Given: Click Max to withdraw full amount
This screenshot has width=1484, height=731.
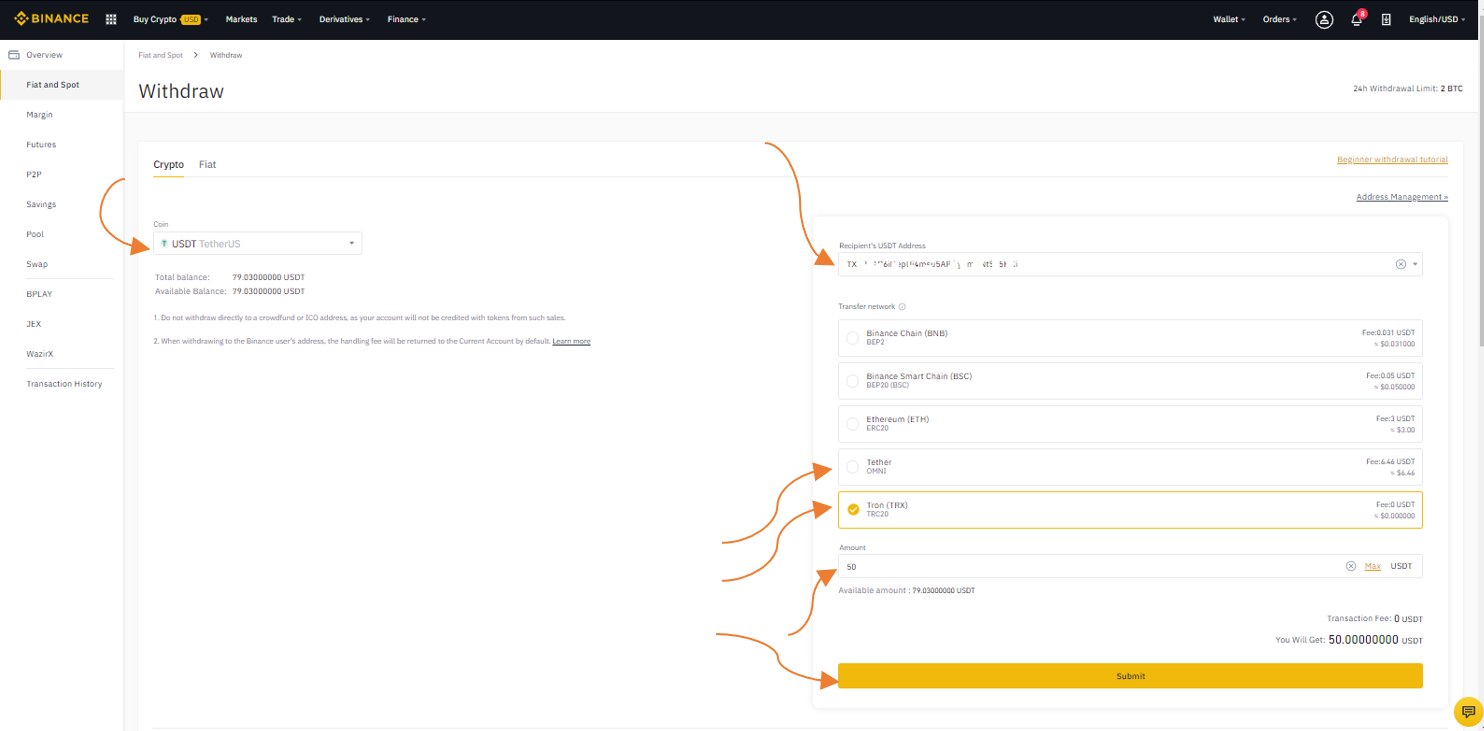Looking at the screenshot, I should (x=1373, y=566).
